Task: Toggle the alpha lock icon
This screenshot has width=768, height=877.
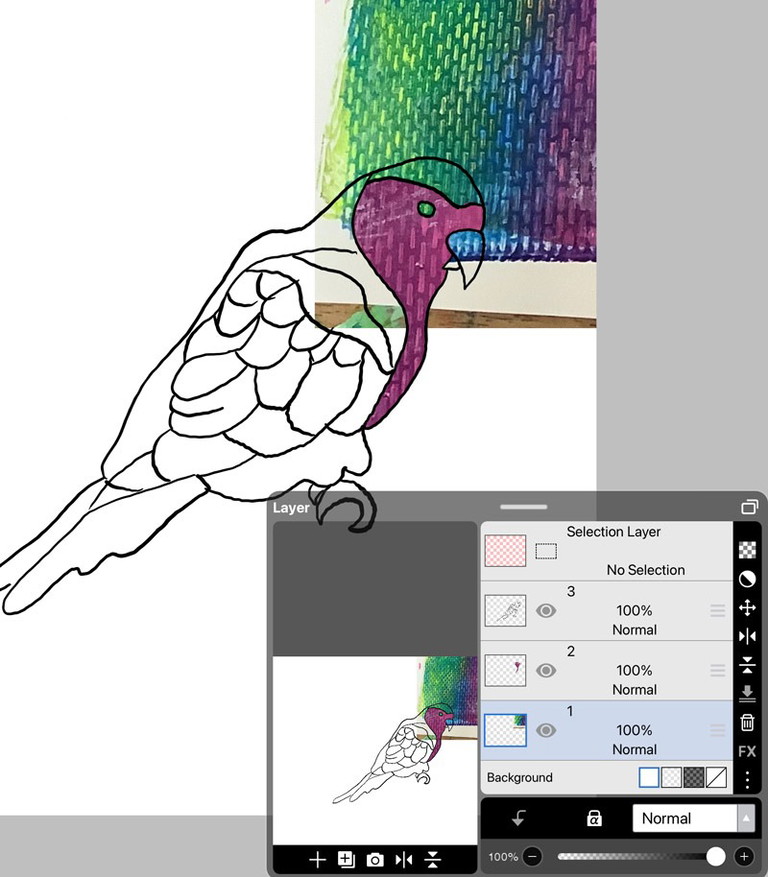Action: pyautogui.click(x=593, y=819)
